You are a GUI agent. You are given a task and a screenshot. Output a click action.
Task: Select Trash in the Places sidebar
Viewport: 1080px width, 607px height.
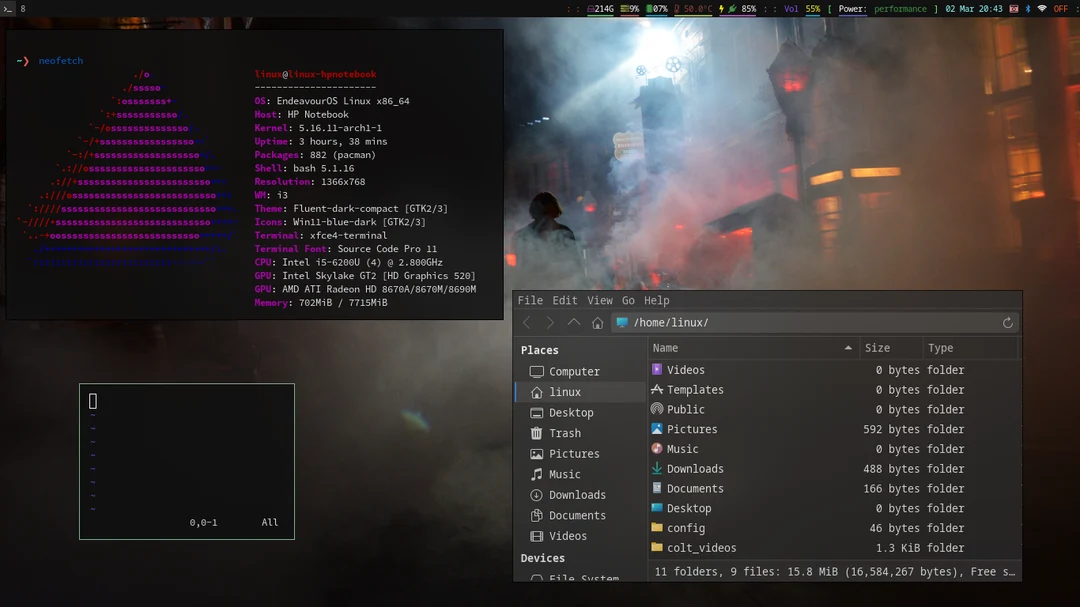pyautogui.click(x=565, y=433)
